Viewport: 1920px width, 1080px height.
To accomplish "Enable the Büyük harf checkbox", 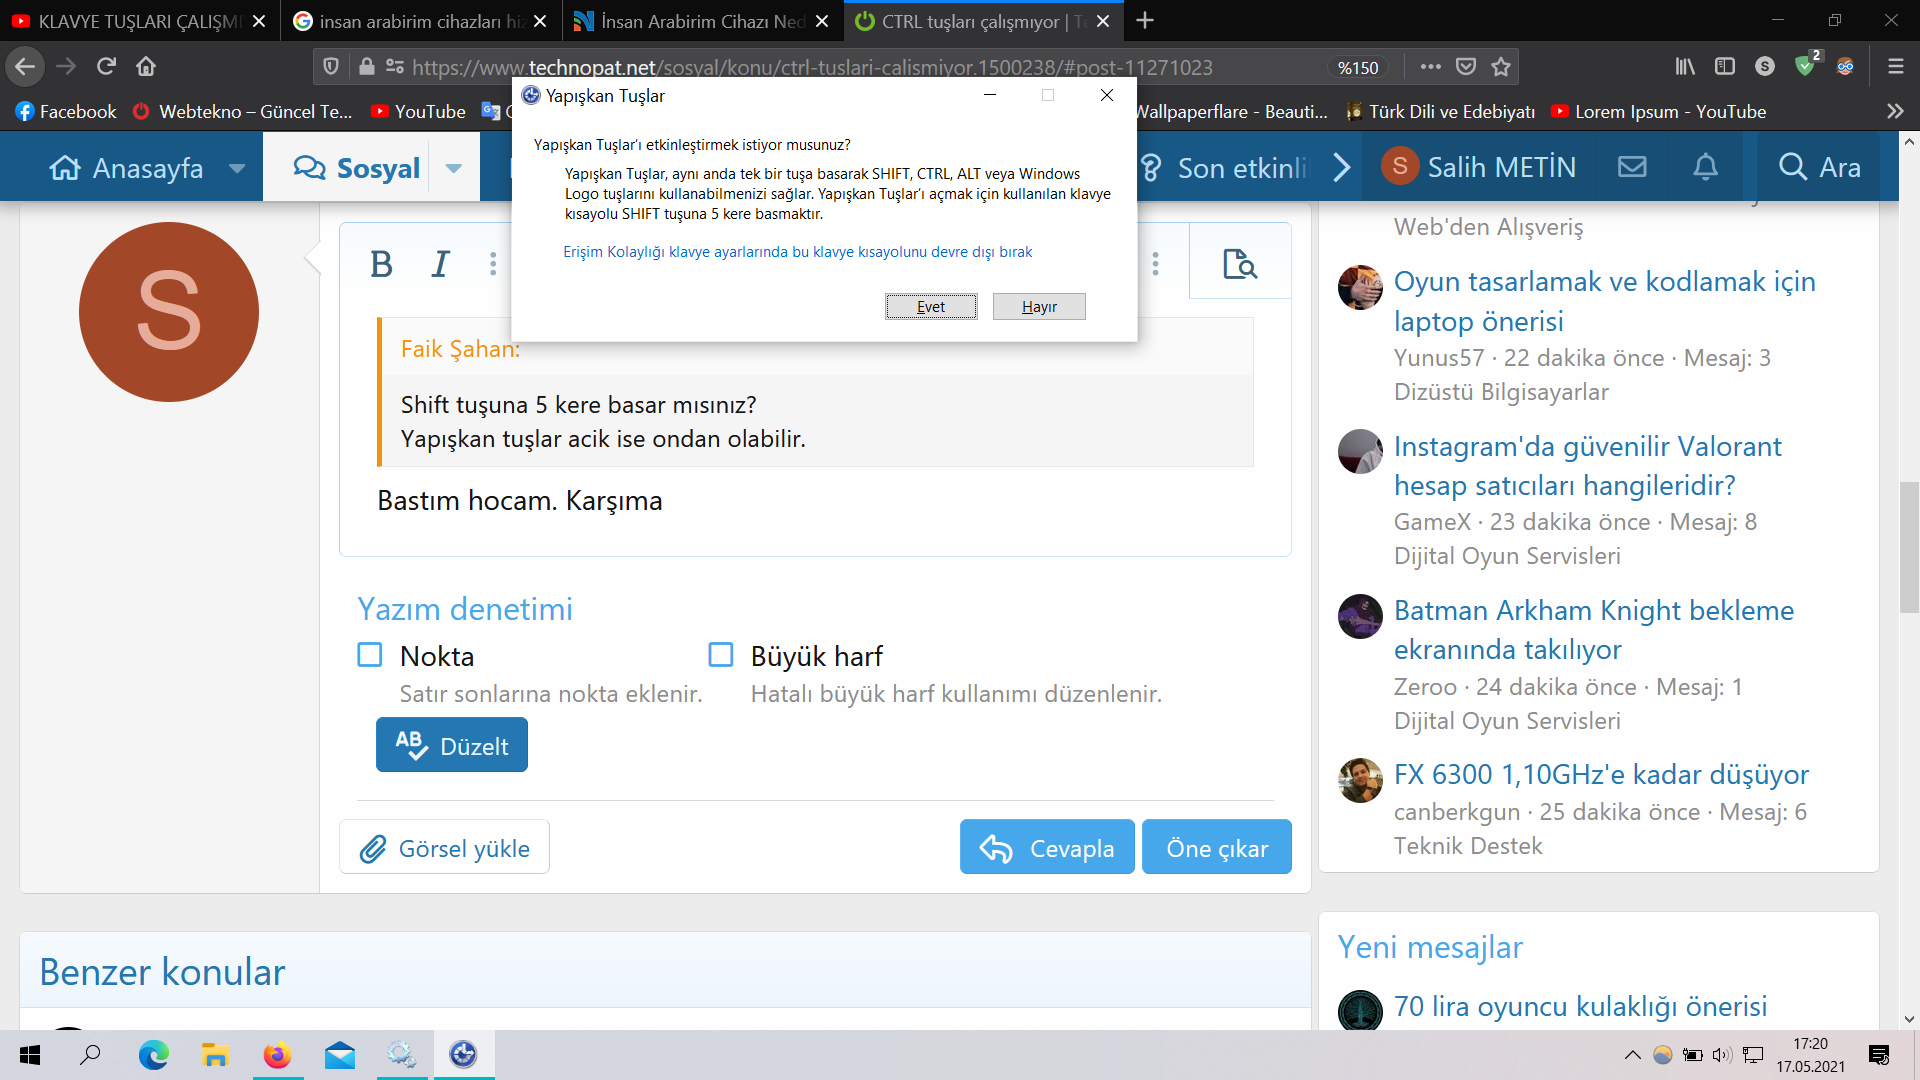I will coord(721,655).
